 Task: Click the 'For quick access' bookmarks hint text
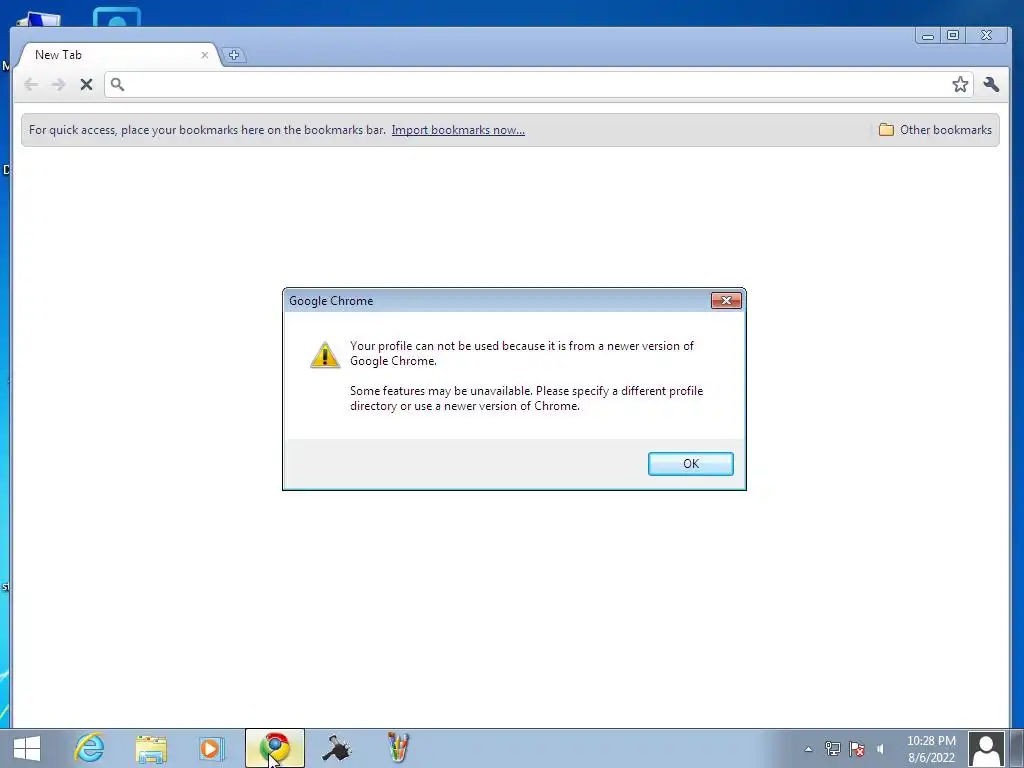(207, 130)
